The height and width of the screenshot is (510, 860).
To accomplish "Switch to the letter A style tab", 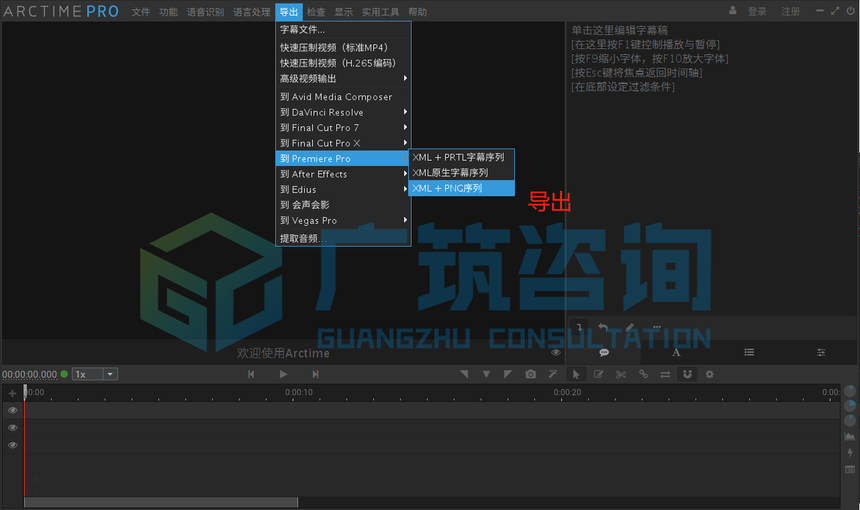I will click(x=676, y=353).
